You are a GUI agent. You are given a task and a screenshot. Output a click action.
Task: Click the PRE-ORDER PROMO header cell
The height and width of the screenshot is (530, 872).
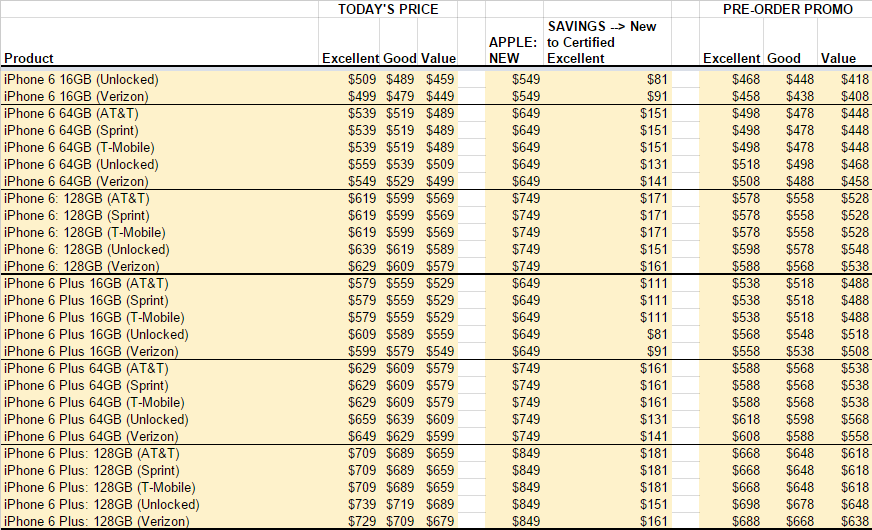[x=787, y=9]
